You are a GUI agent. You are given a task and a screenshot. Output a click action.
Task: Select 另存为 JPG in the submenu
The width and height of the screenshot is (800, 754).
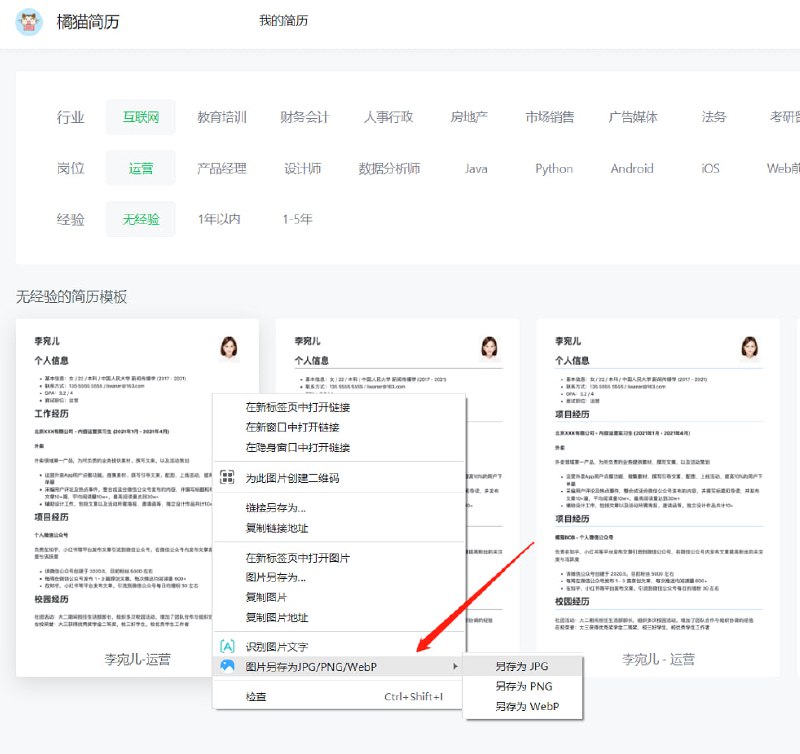(x=521, y=664)
